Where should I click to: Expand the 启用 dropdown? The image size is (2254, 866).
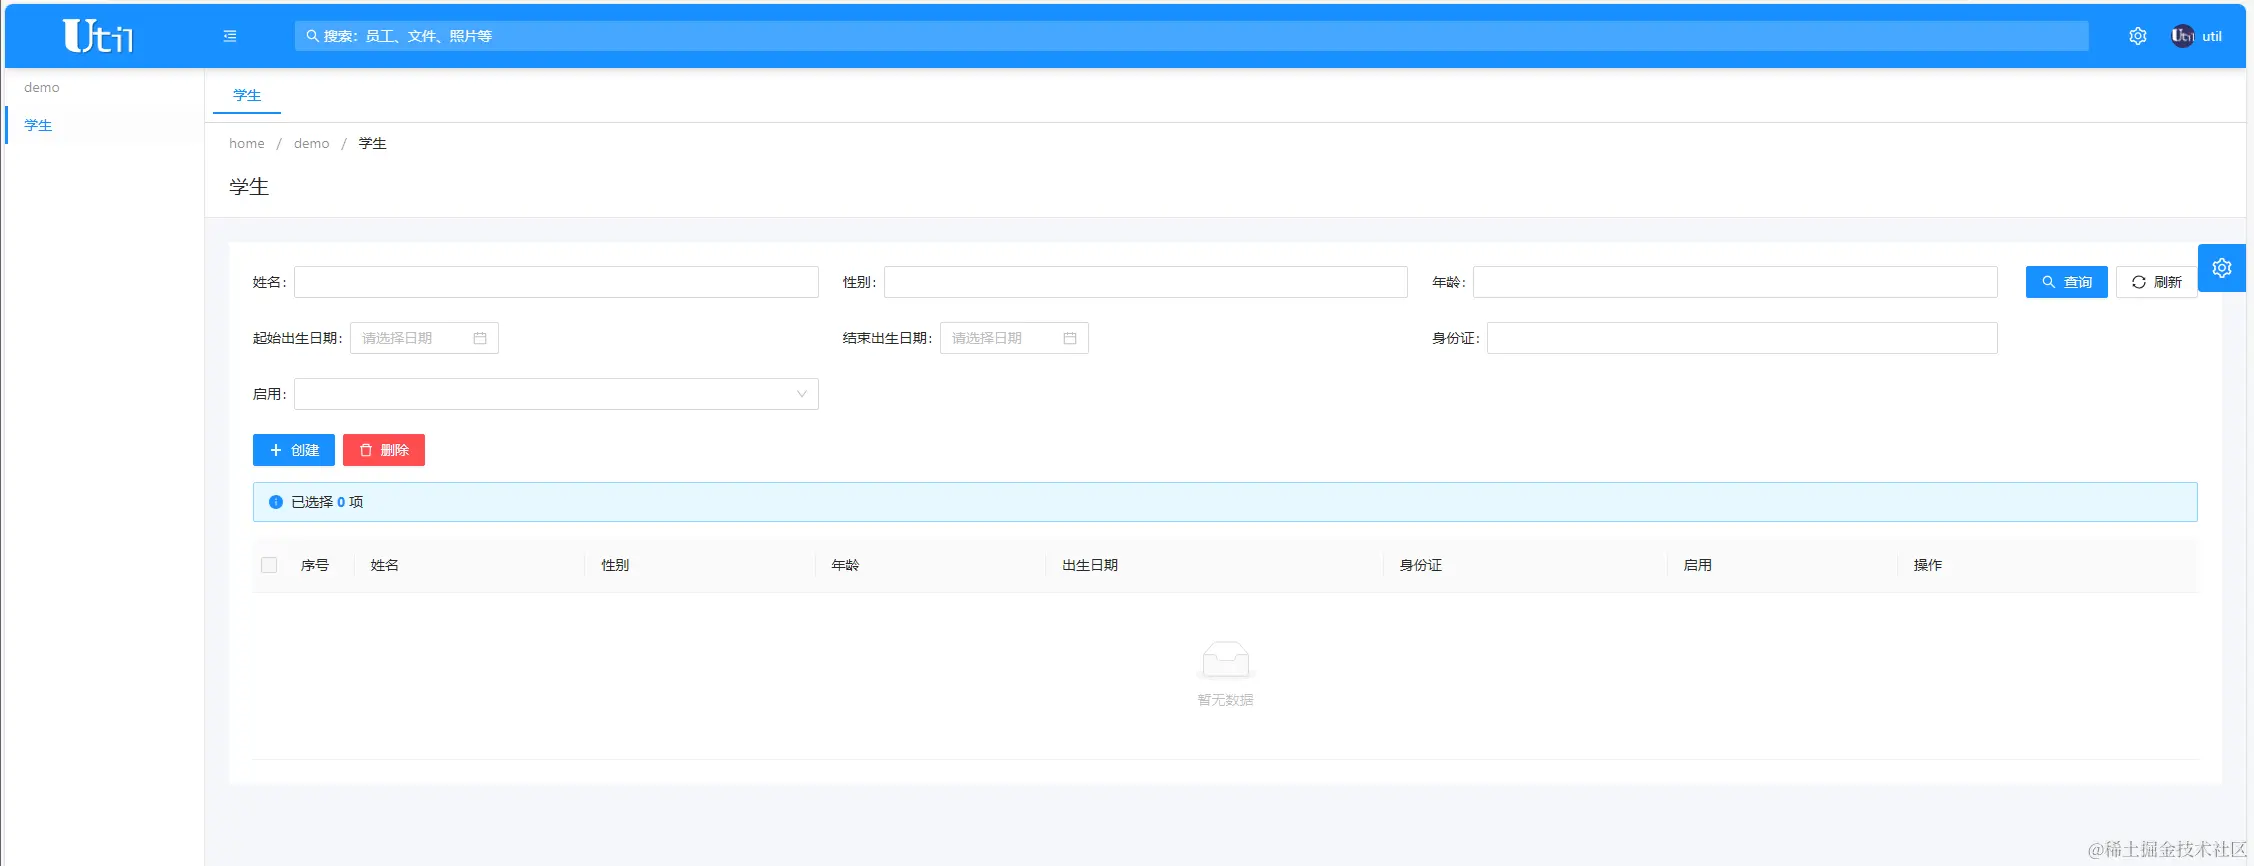tap(556, 394)
